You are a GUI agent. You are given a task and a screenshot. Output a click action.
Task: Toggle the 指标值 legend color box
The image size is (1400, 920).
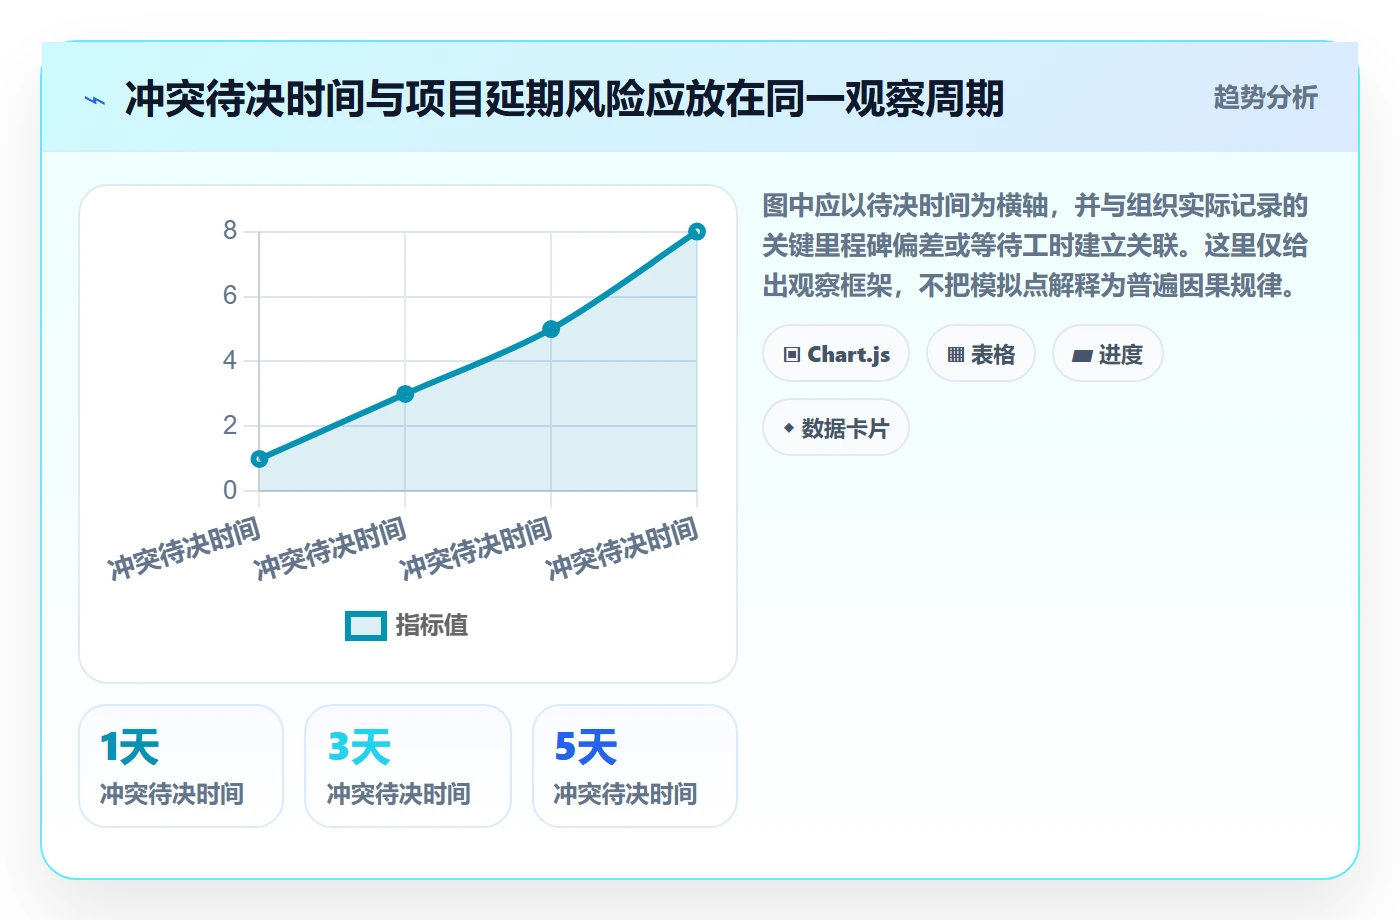(366, 625)
